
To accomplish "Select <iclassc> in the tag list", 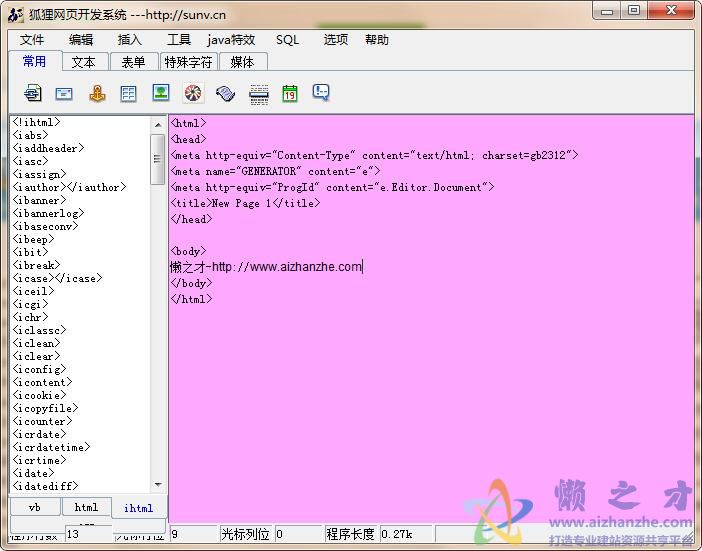I will [x=39, y=330].
